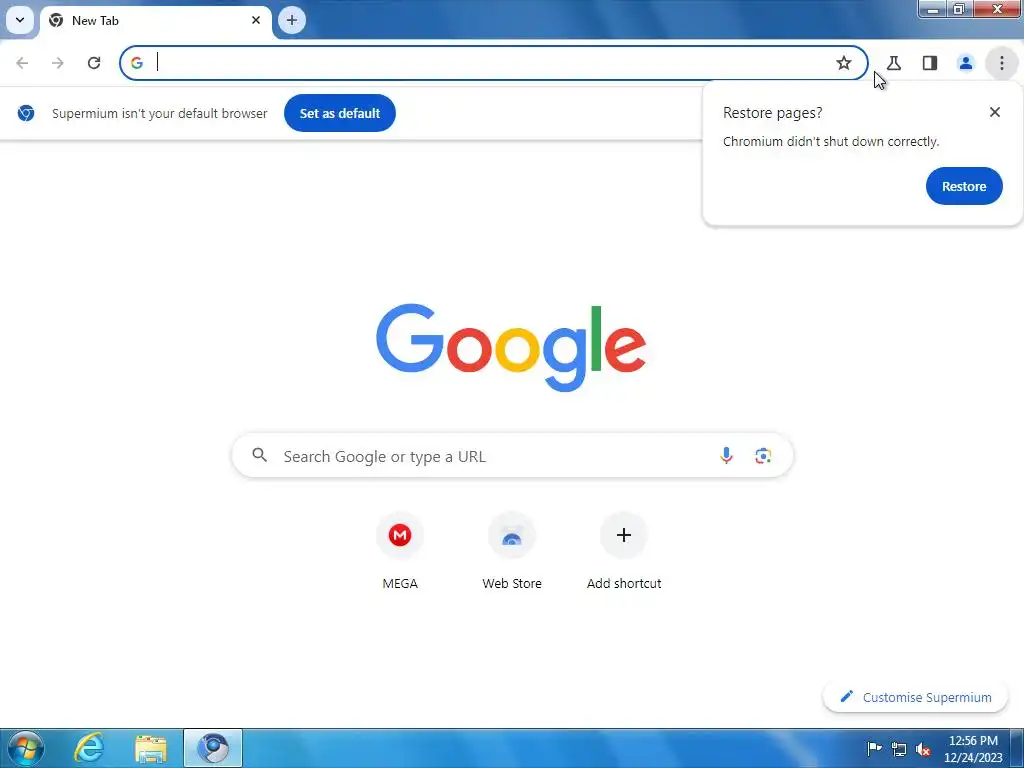This screenshot has height=768, width=1024.
Task: Restore down the browser window
Action: 959,9
